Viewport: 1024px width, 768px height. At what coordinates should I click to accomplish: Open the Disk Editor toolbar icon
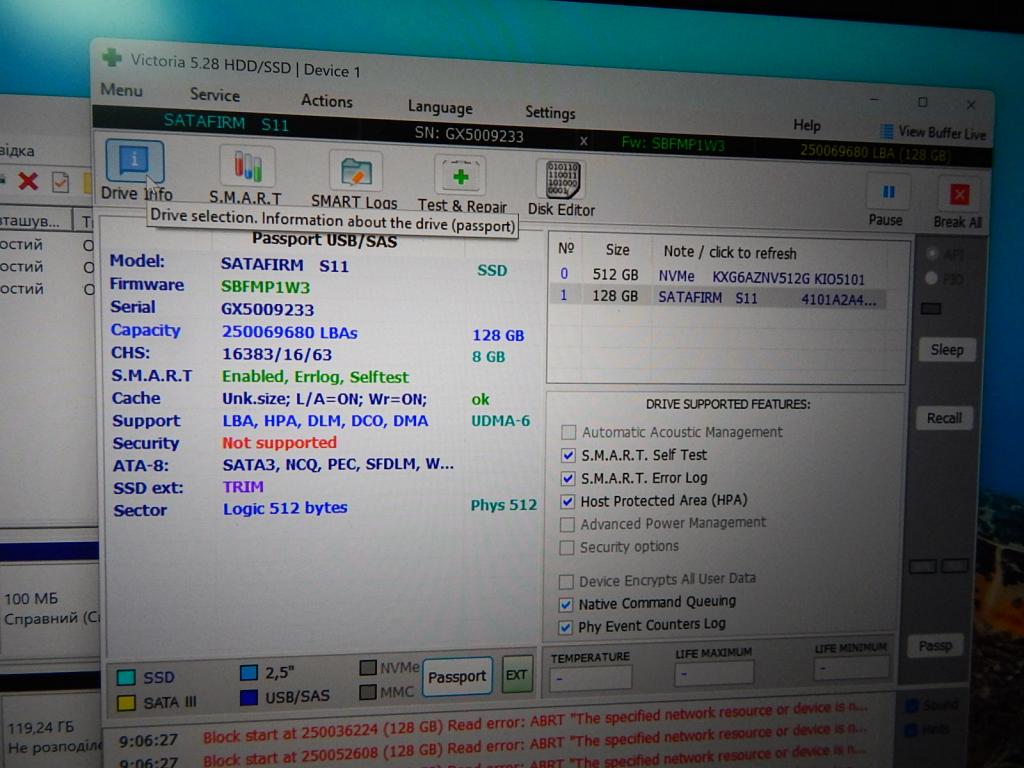561,179
